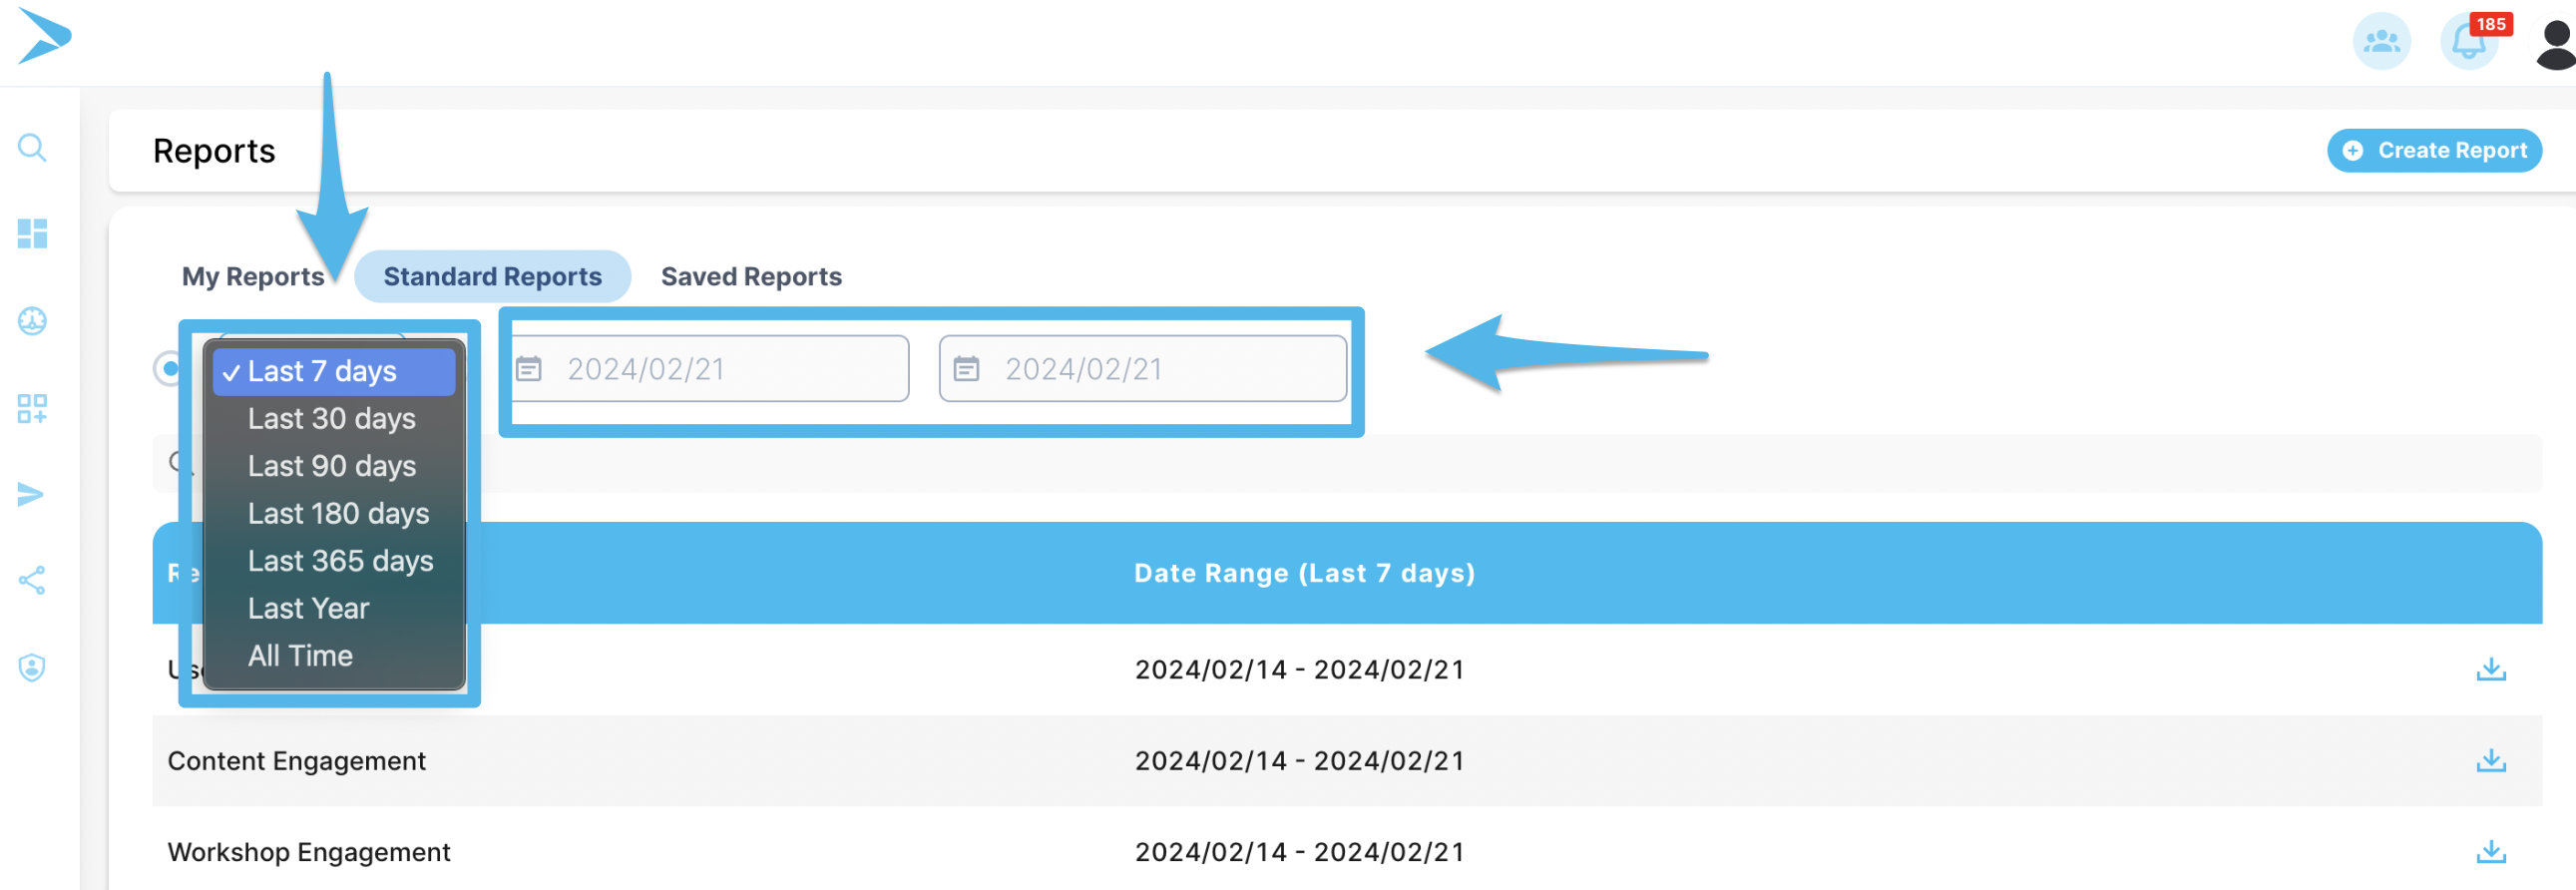This screenshot has height=890, width=2576.
Task: Download the Workshop Engagement report
Action: point(2490,852)
